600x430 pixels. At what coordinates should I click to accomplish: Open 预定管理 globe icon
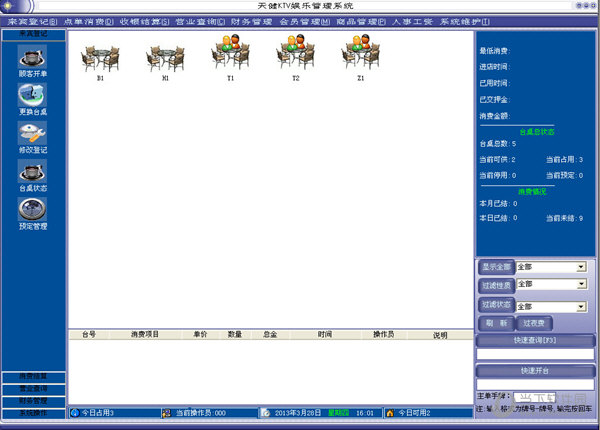(33, 209)
